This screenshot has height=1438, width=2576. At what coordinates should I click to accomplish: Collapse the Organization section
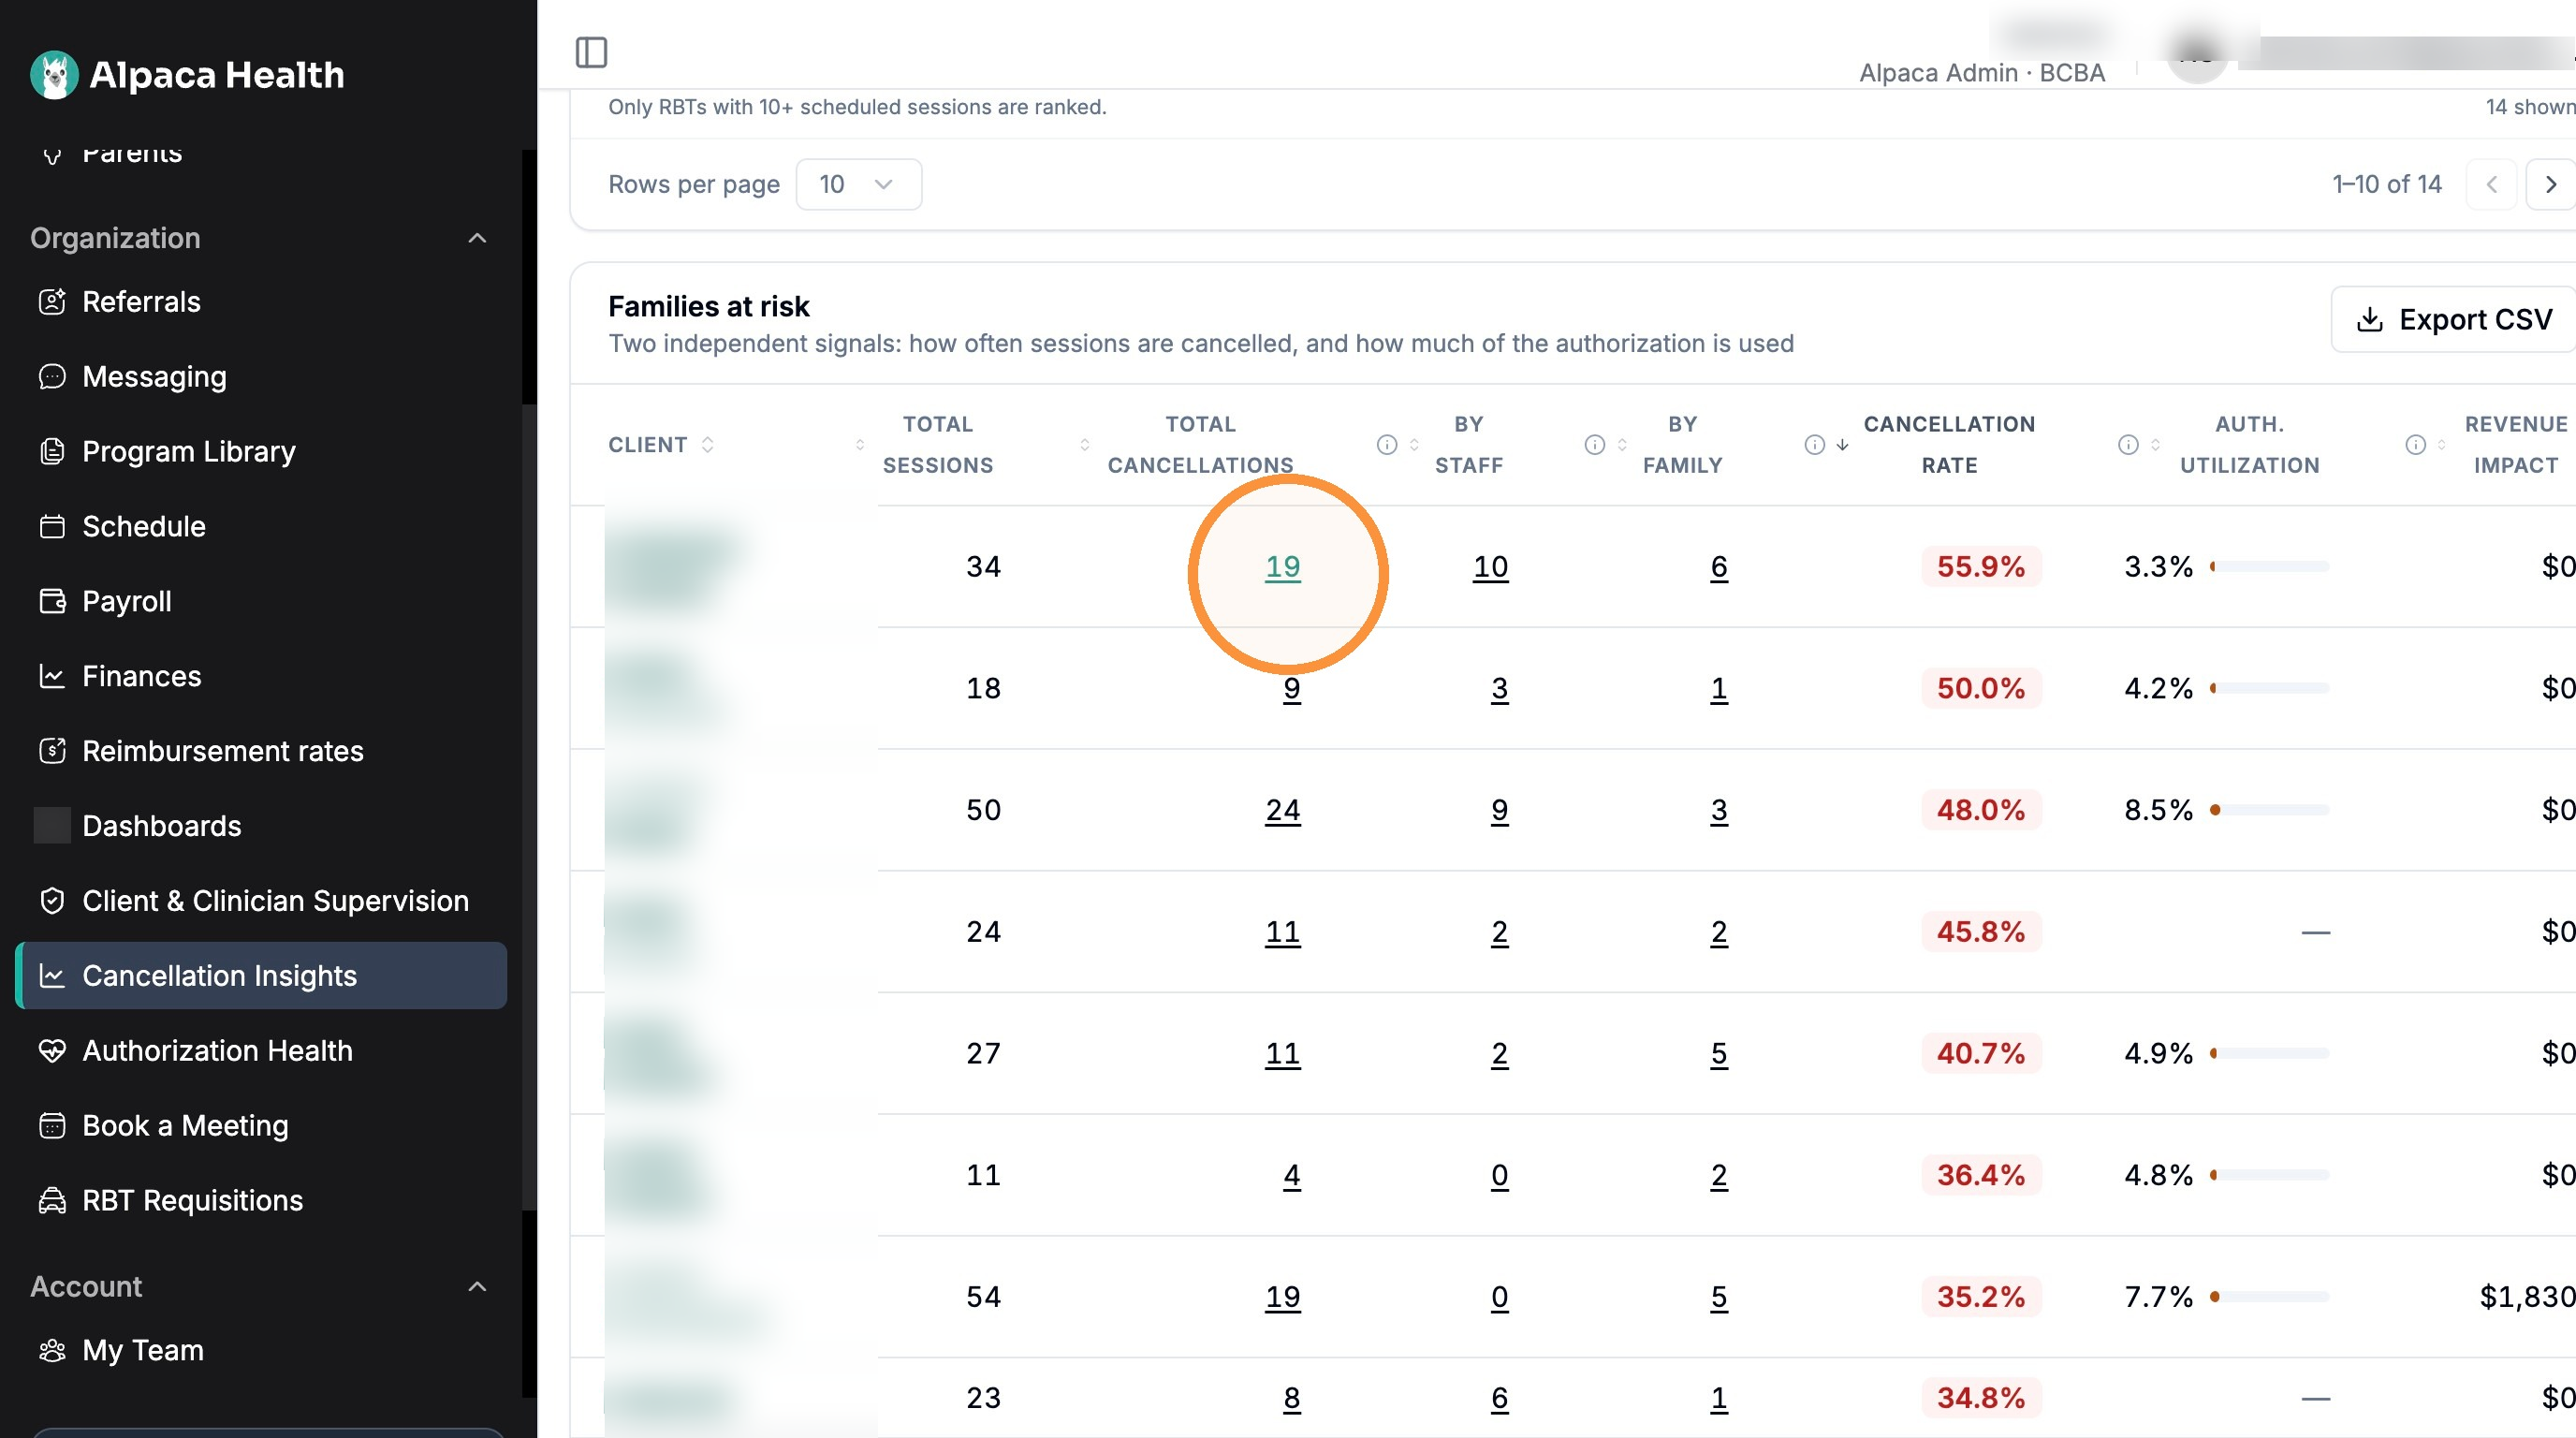[477, 238]
